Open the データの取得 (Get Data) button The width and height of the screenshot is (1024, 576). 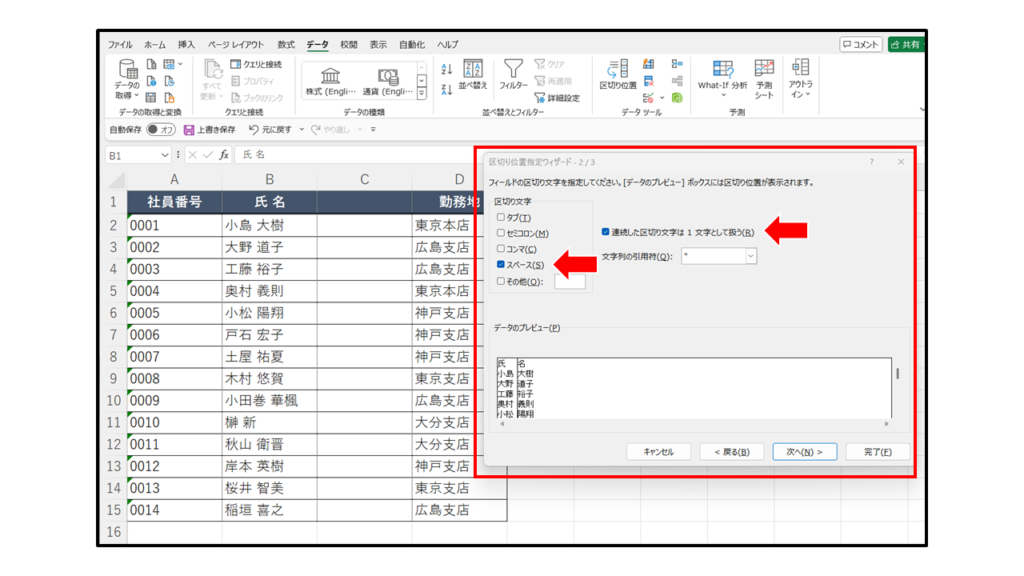(x=127, y=79)
